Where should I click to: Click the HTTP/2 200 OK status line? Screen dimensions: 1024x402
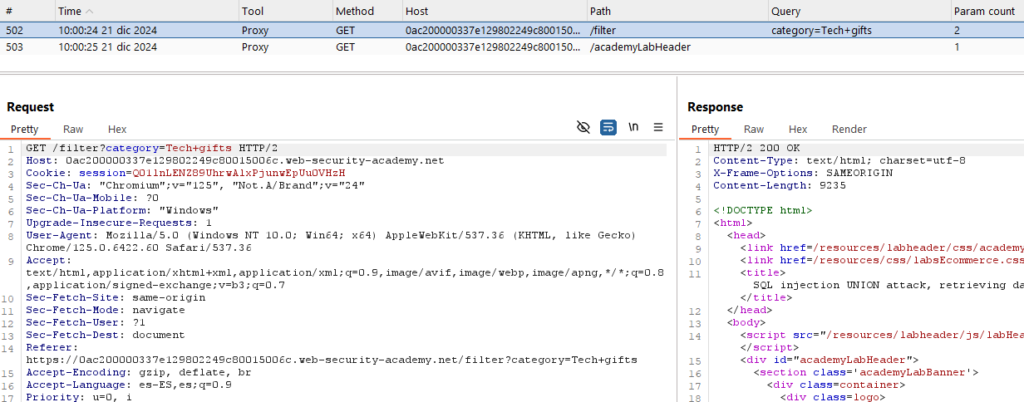(756, 148)
